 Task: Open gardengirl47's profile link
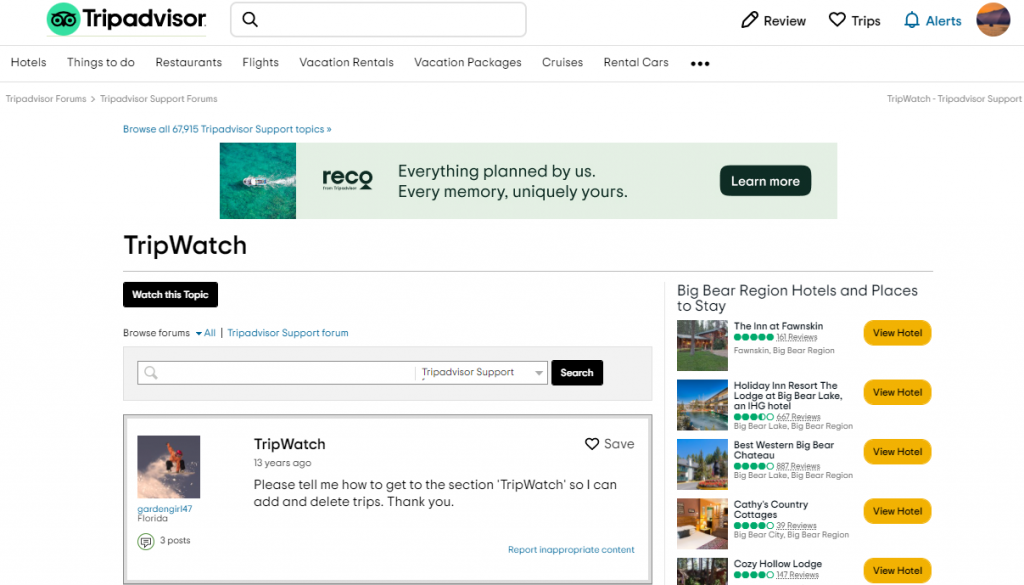pos(165,509)
